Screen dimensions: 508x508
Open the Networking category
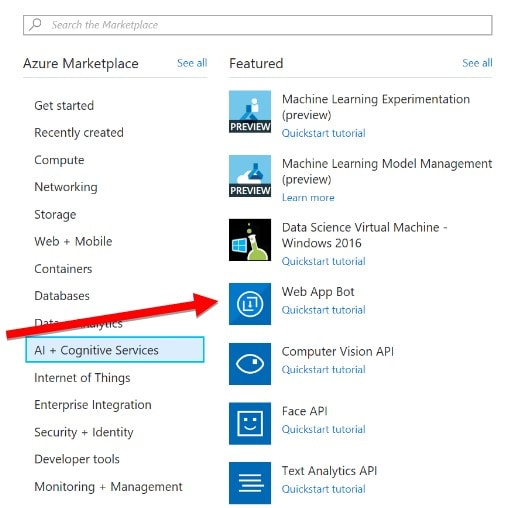(x=66, y=187)
